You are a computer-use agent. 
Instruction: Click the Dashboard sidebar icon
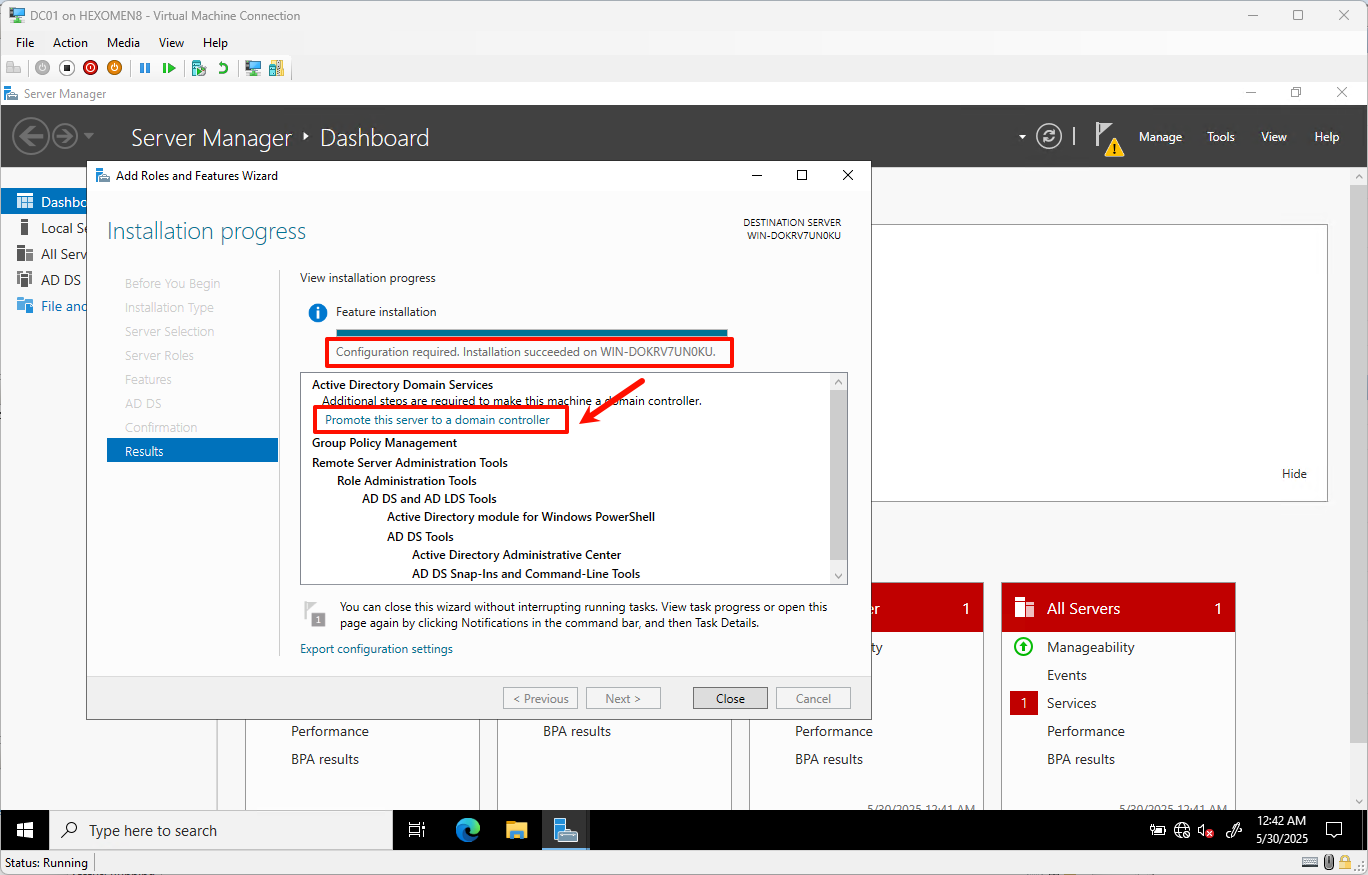(x=25, y=202)
